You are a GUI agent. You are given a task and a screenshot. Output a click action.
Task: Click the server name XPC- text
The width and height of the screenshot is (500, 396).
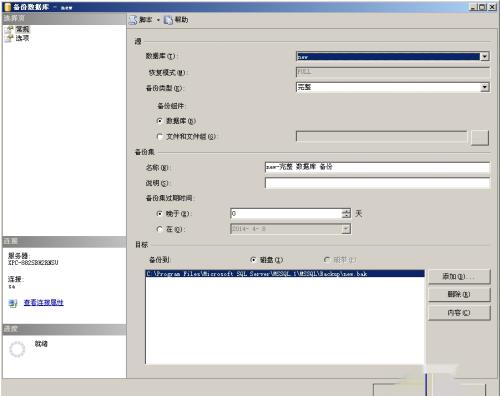coord(33,263)
